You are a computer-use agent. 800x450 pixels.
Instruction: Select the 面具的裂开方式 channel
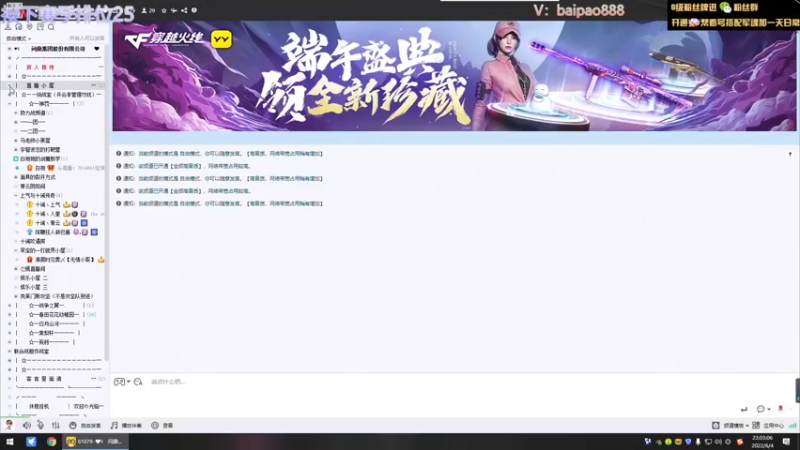pos(38,177)
